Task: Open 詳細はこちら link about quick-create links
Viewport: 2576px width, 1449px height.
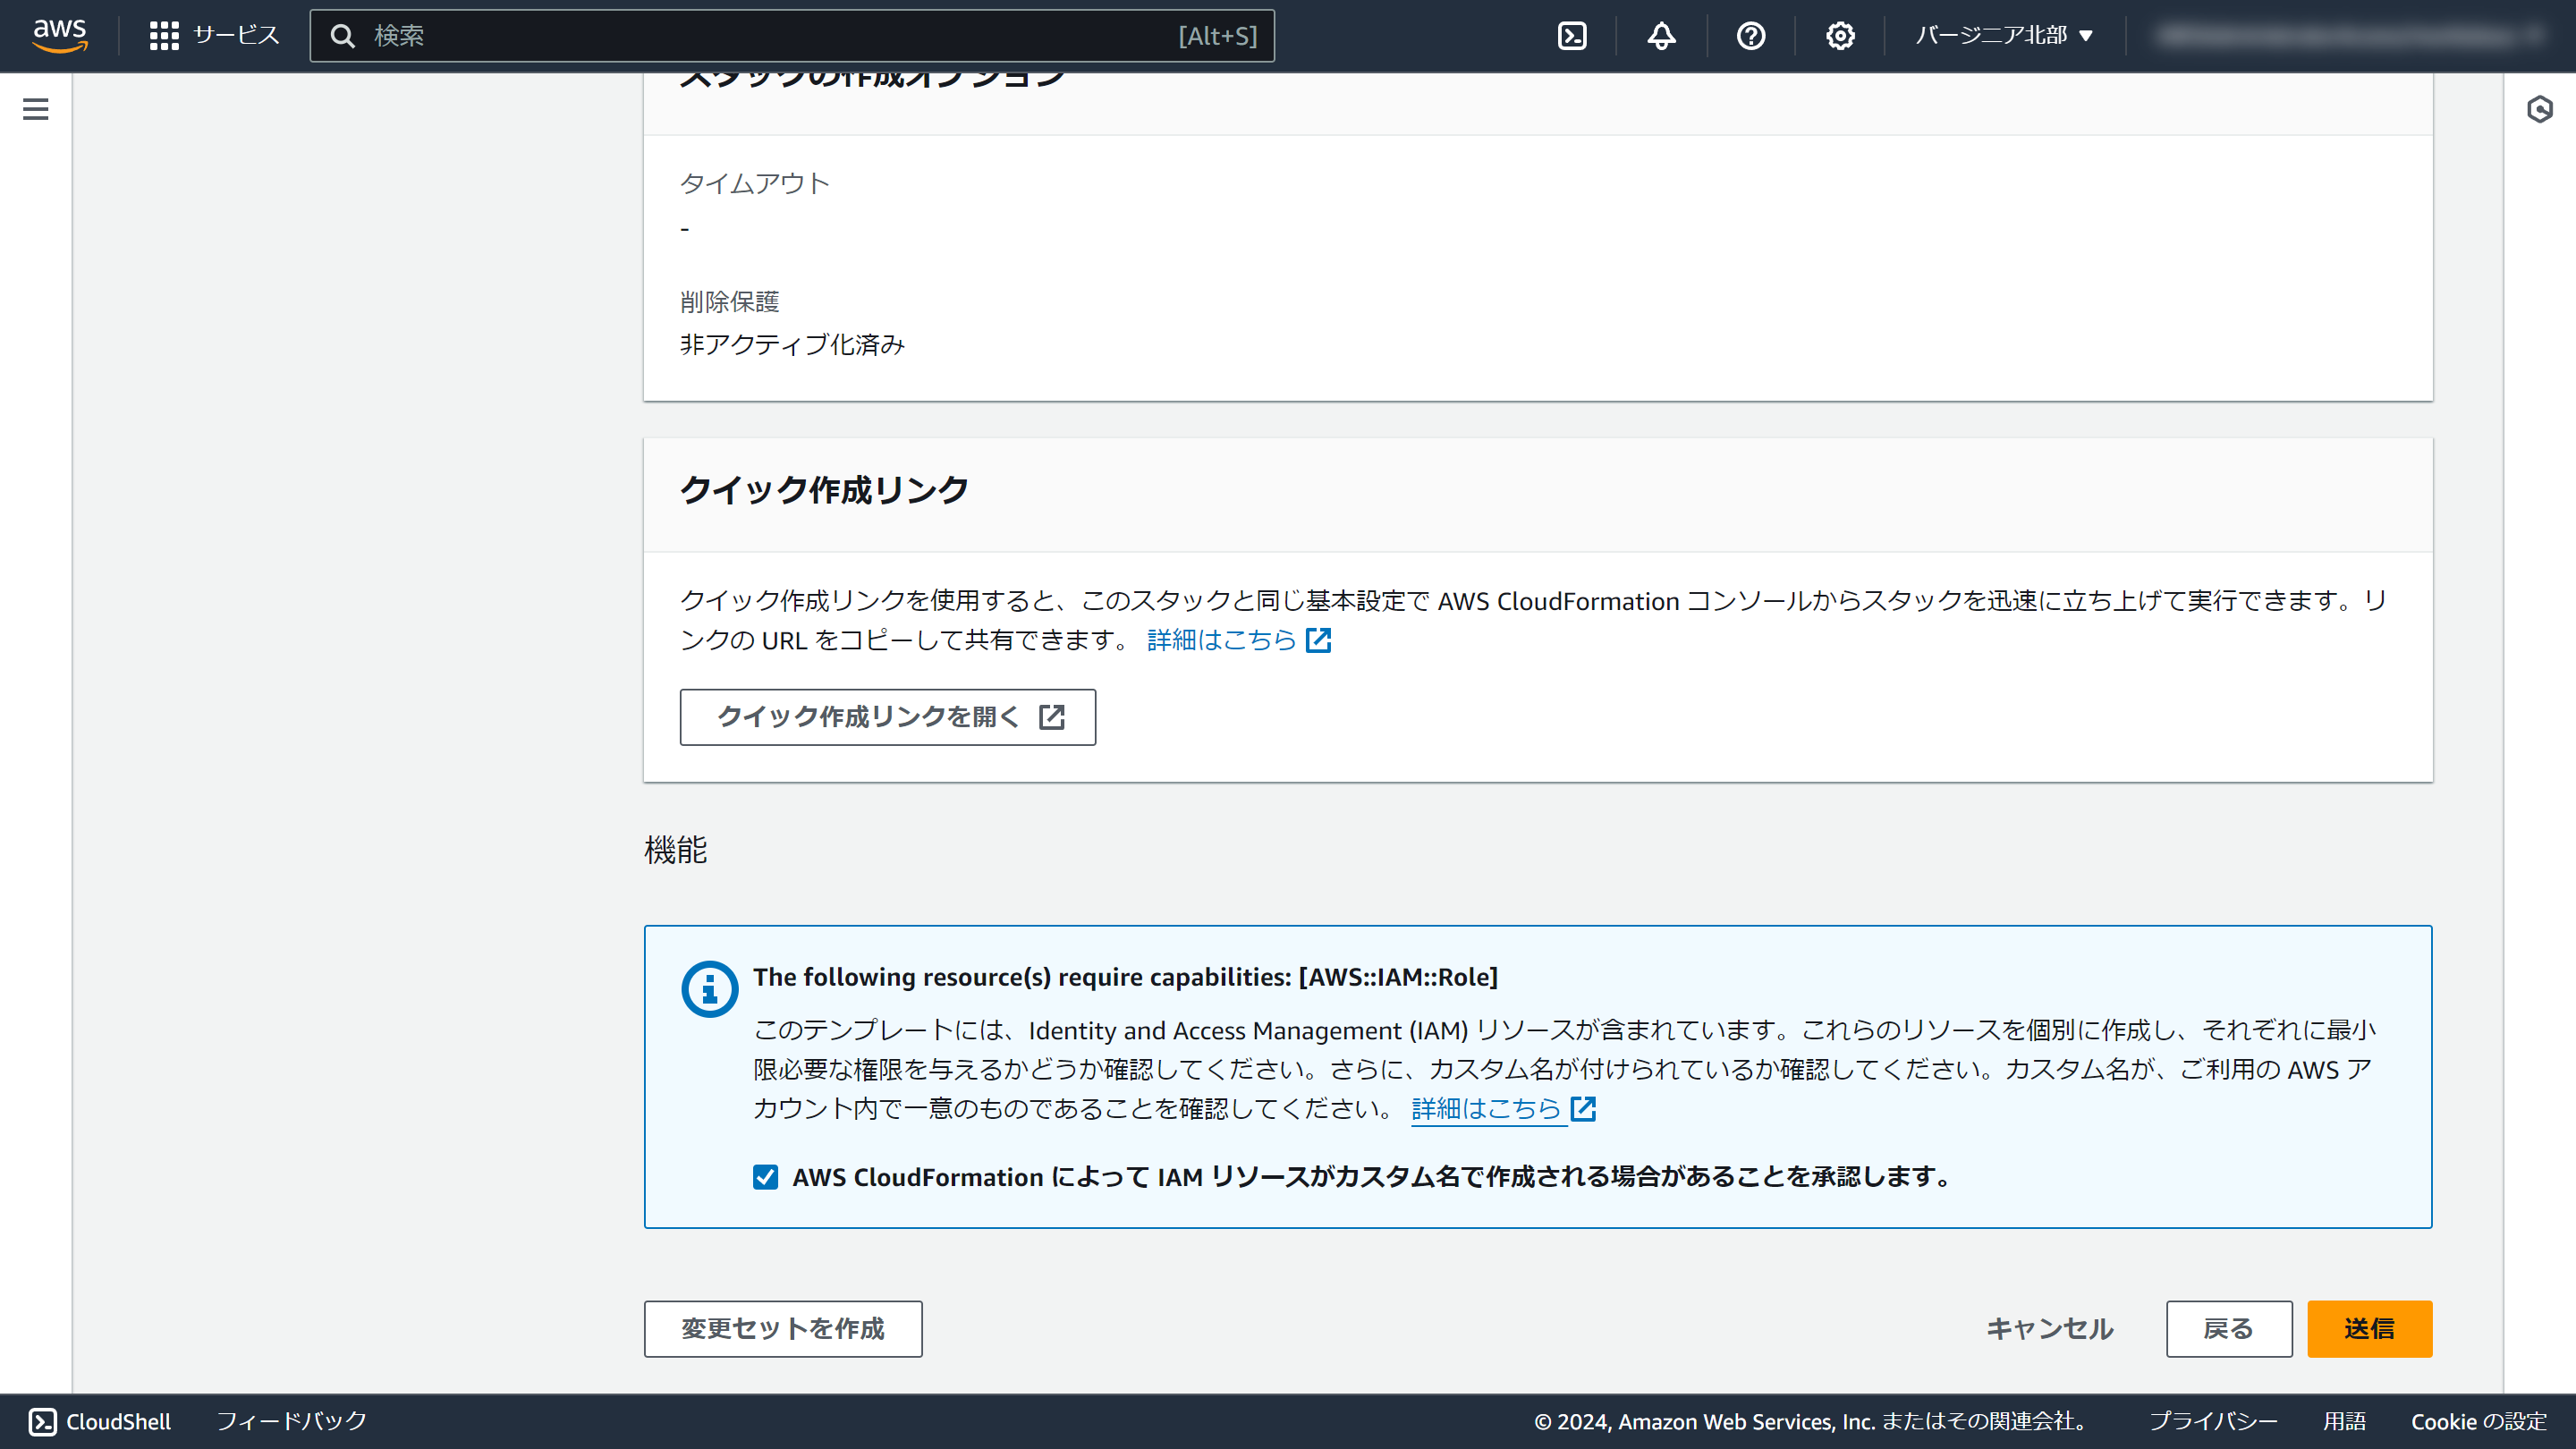Action: coord(1221,641)
